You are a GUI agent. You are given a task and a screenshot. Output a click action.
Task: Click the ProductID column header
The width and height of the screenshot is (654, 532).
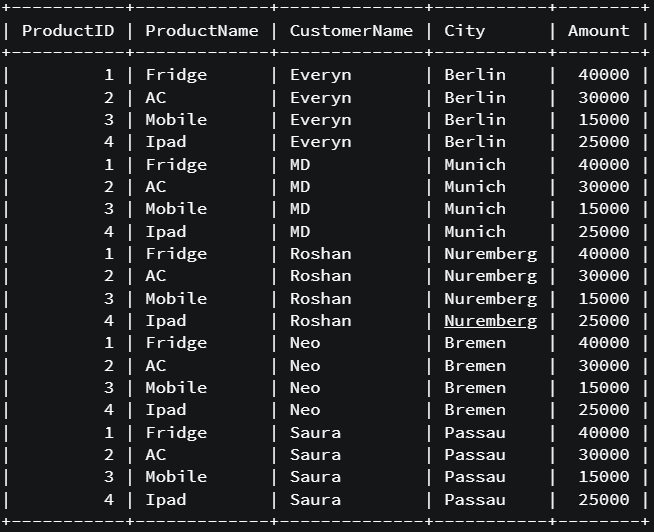pos(68,30)
